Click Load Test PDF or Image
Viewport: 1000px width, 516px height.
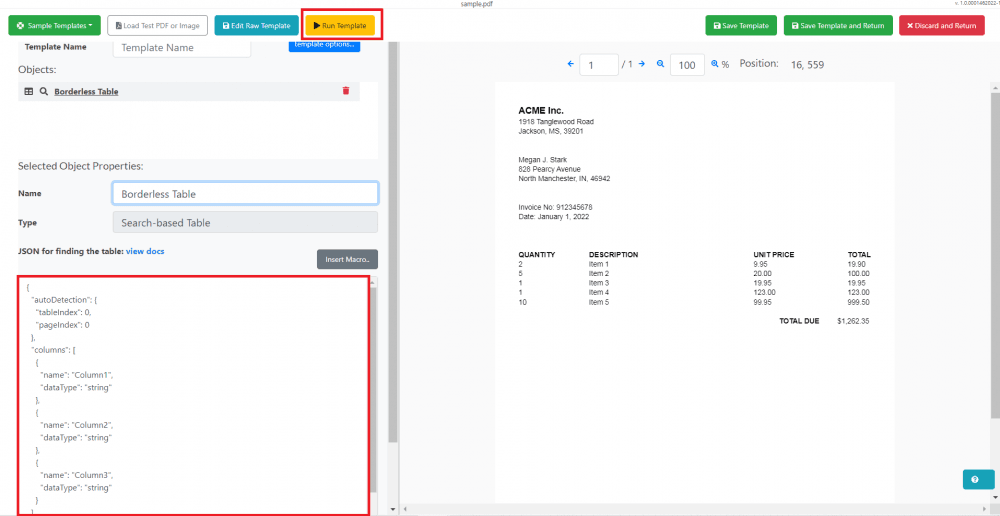click(x=157, y=25)
